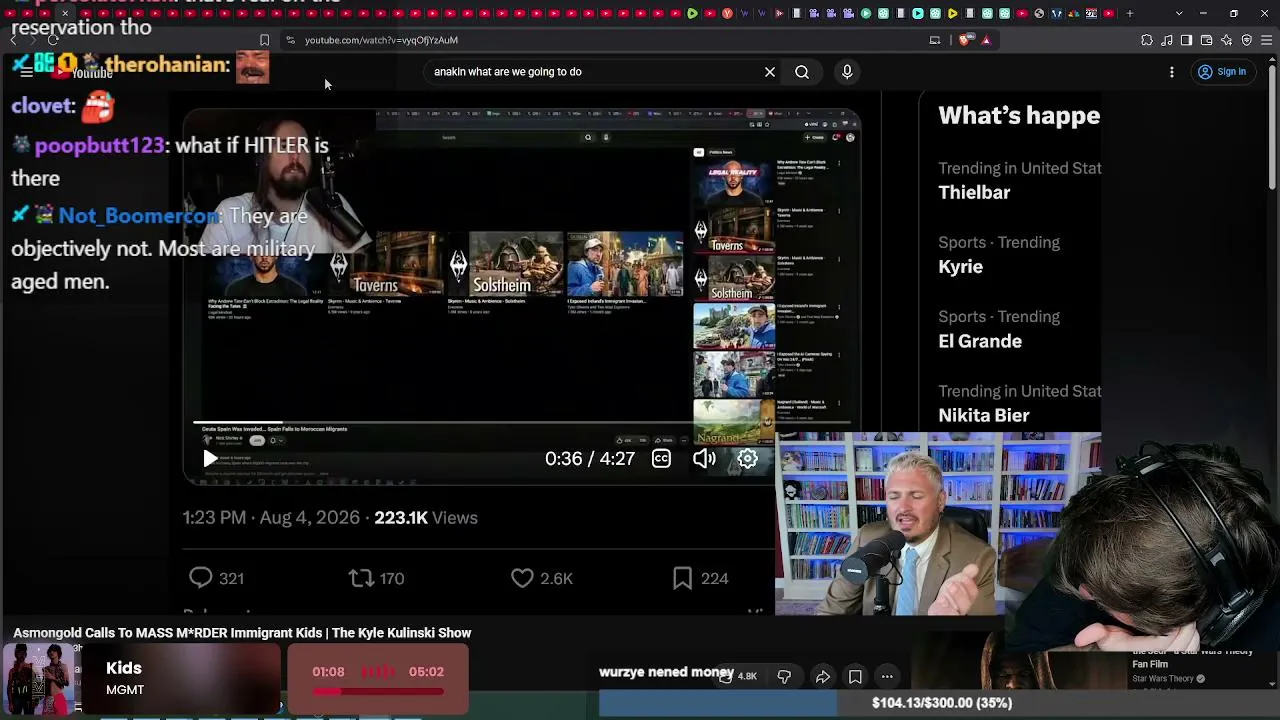Bookmark this page in the address bar

coord(264,40)
